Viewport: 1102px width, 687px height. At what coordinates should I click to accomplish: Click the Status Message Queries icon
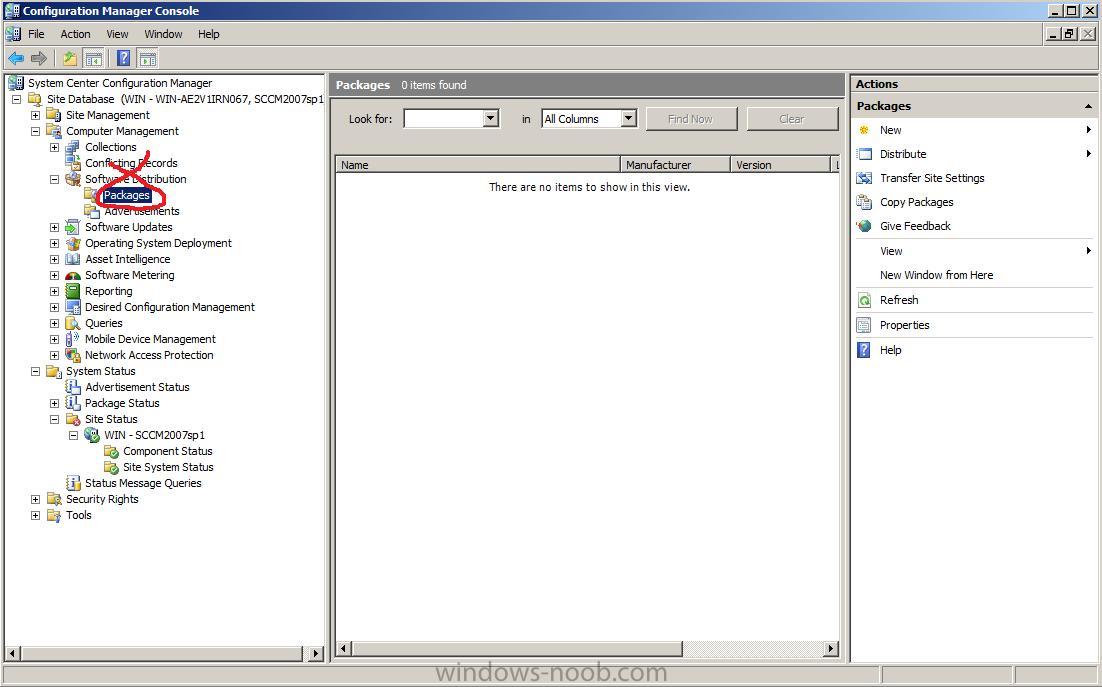pyautogui.click(x=72, y=483)
